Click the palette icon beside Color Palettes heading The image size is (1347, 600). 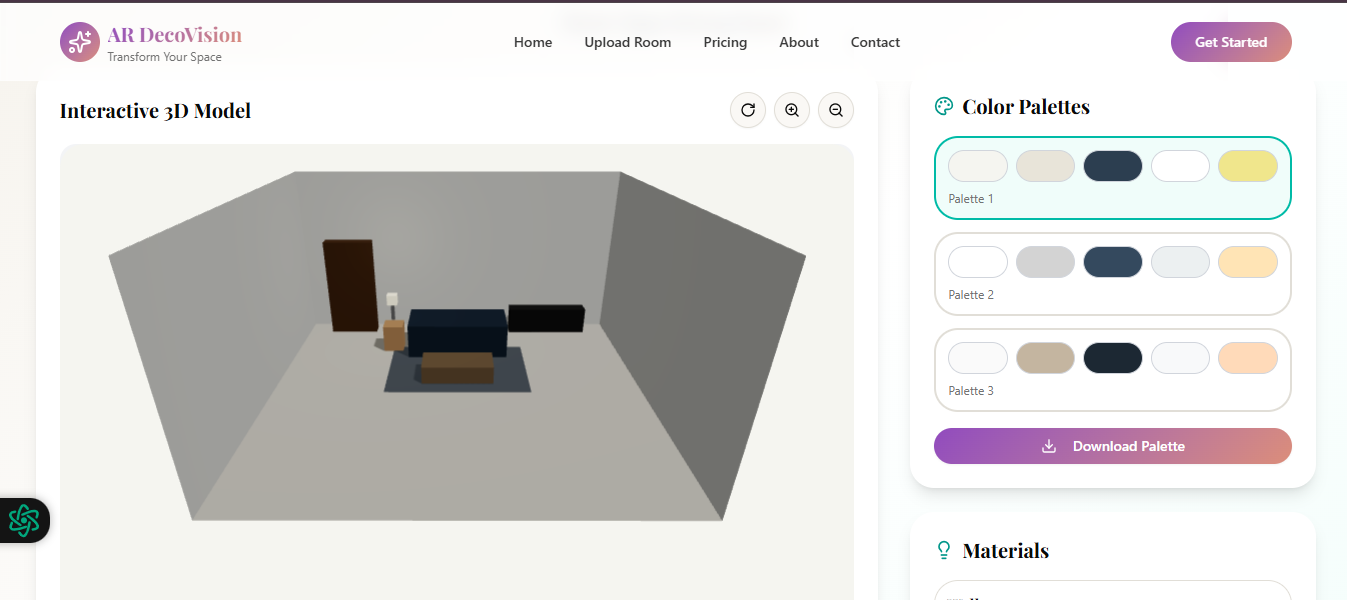pyautogui.click(x=942, y=105)
